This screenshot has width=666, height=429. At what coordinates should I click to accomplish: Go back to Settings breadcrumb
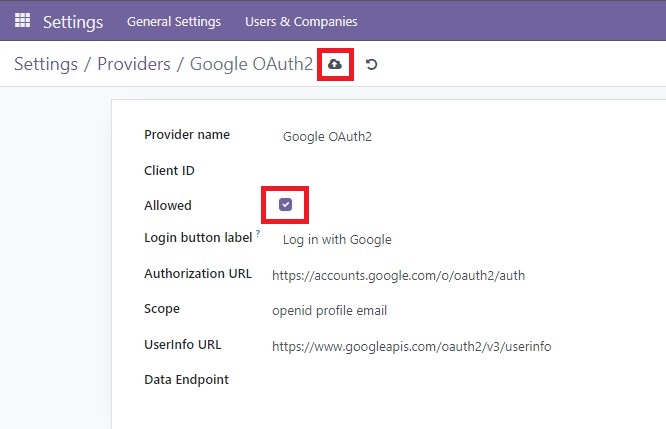pos(46,64)
